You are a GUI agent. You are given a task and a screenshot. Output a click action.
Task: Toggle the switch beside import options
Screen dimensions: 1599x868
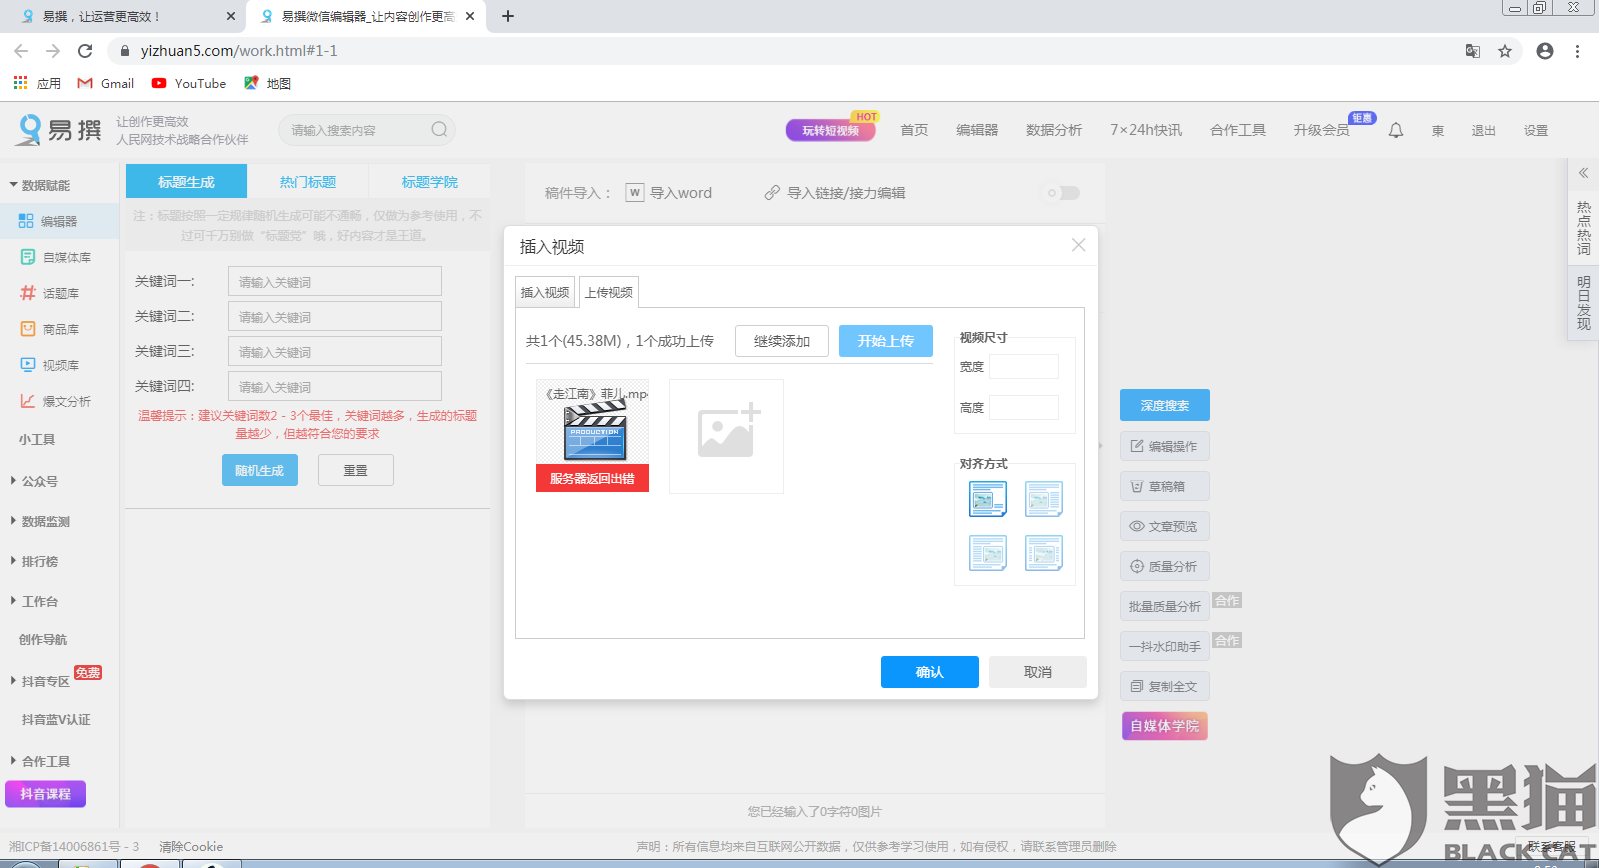[1064, 193]
